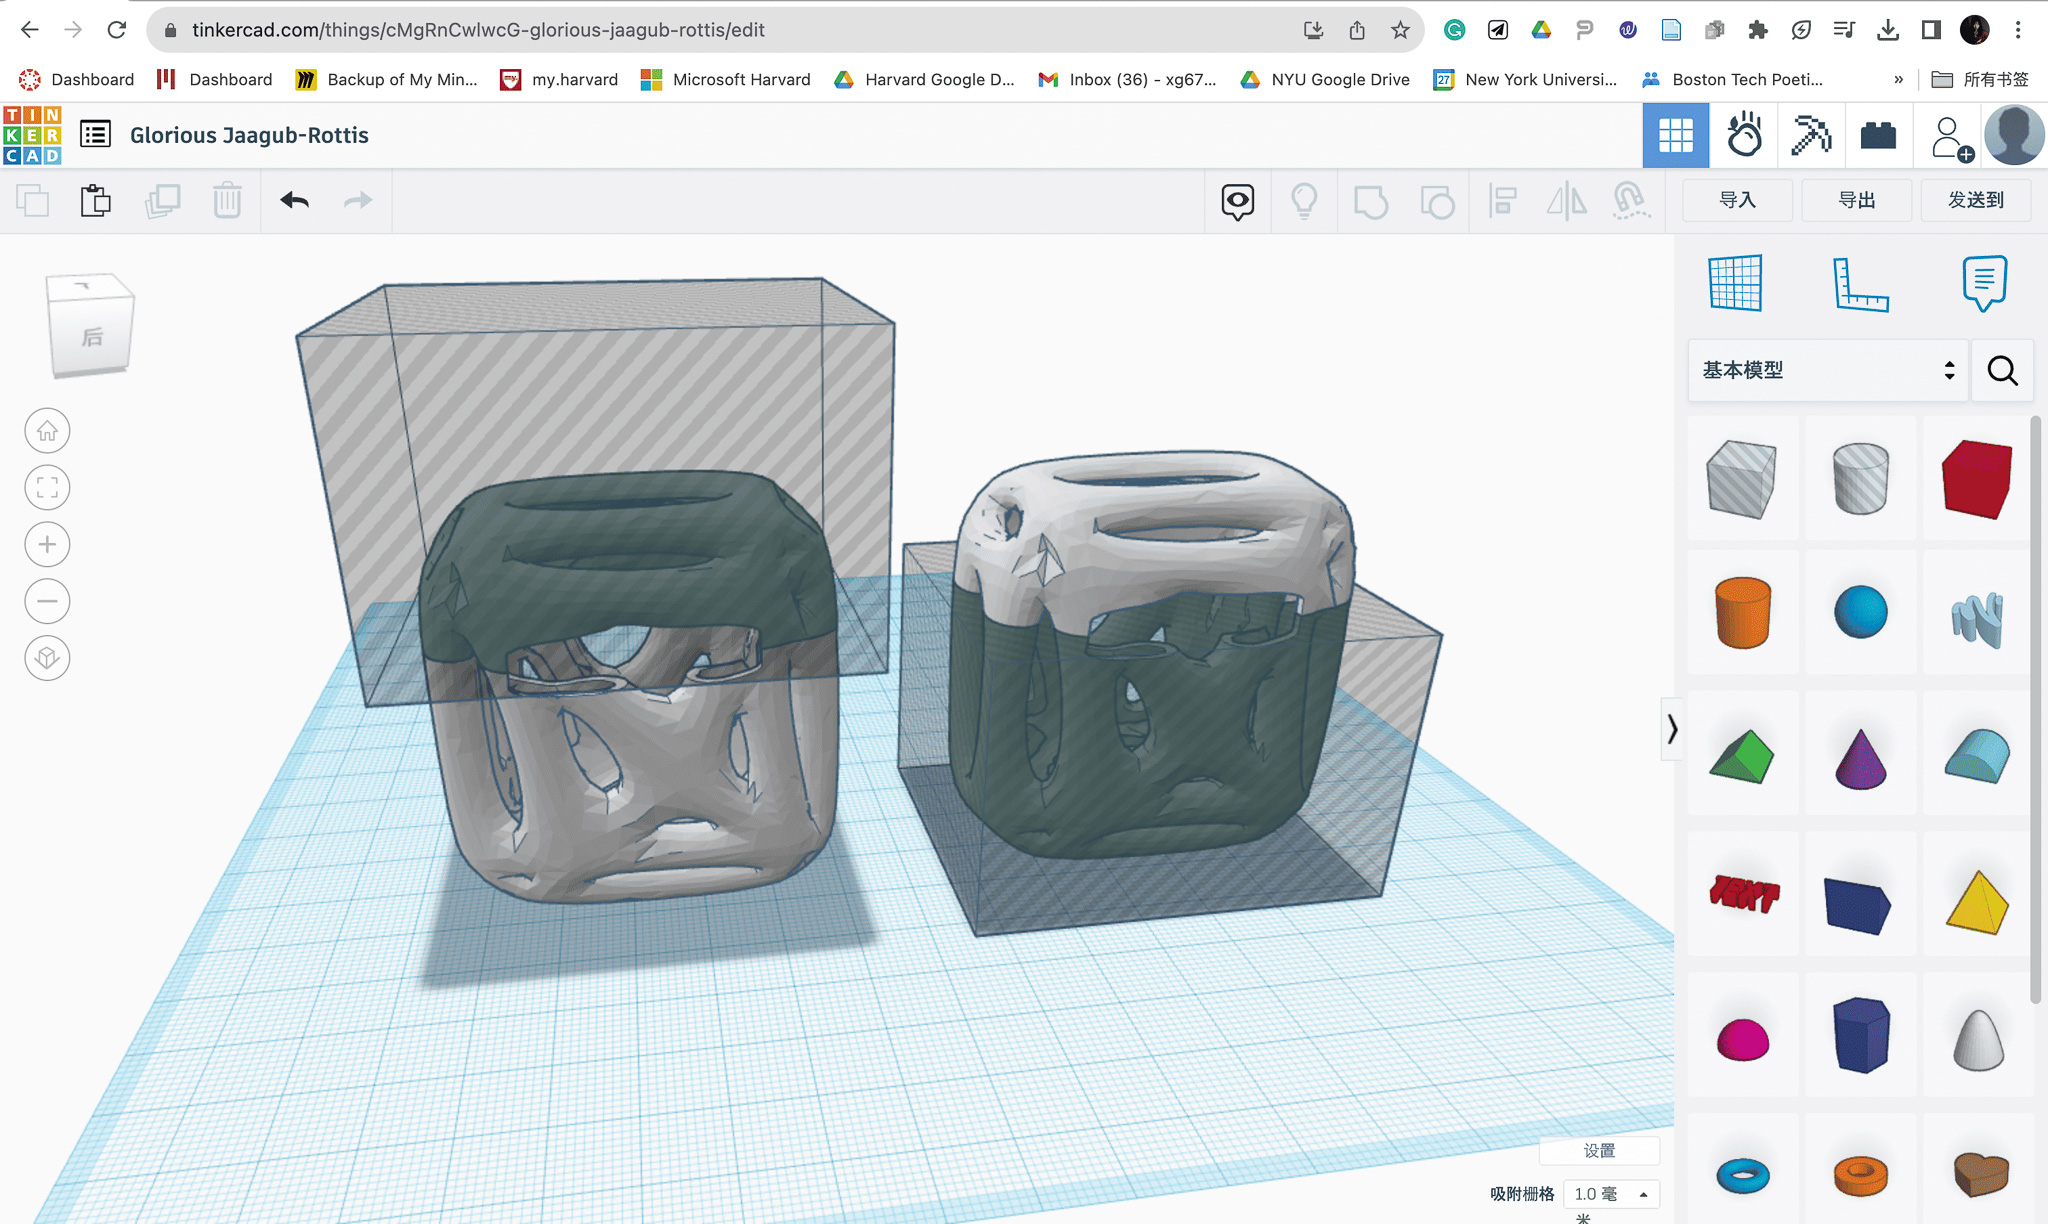Toggle orthographic perspective view cube icon
Viewport: 2048px width, 1224px height.
click(47, 658)
